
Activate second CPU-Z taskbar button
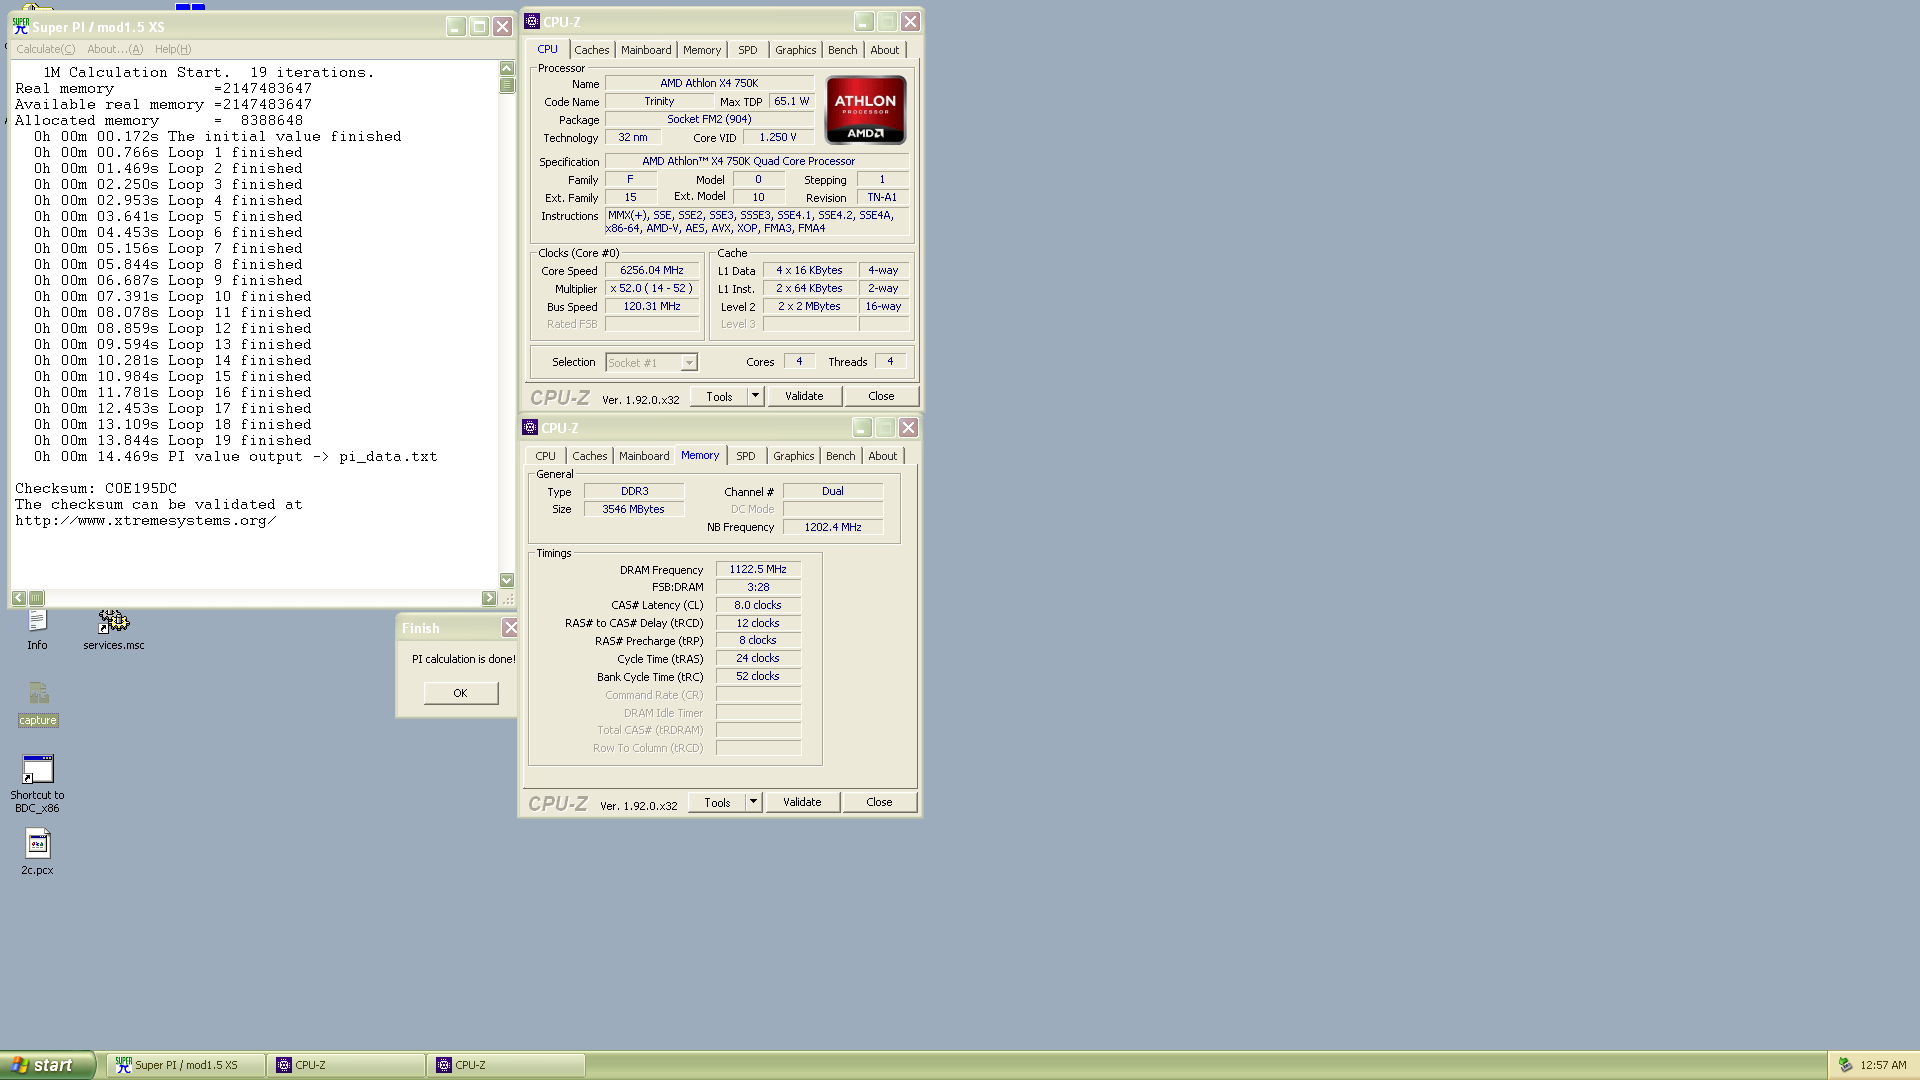tap(506, 1065)
